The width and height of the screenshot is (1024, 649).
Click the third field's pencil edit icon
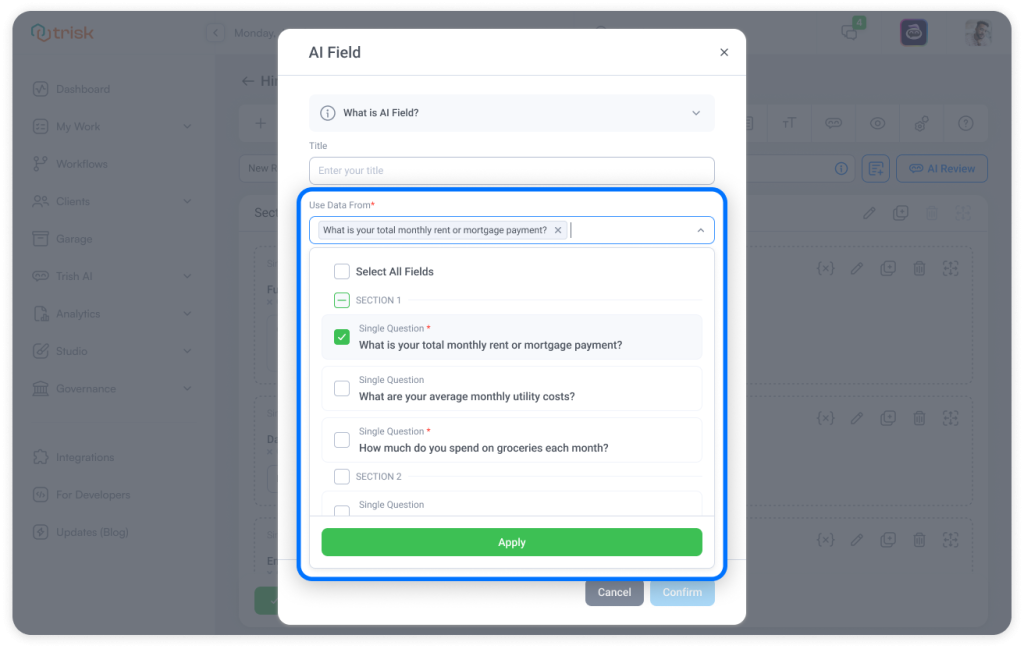click(857, 540)
